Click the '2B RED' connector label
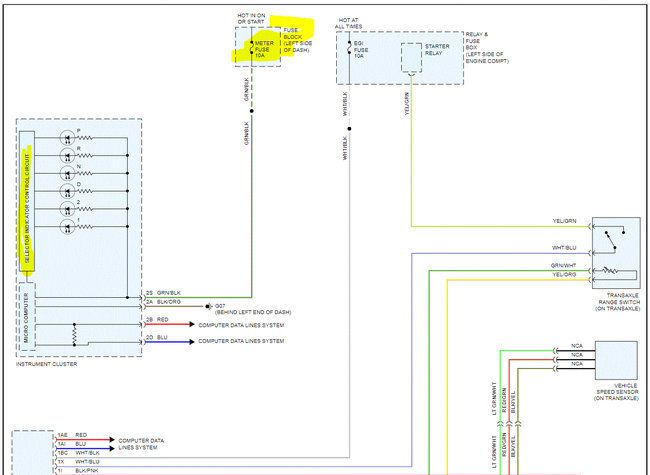 pyautogui.click(x=157, y=320)
